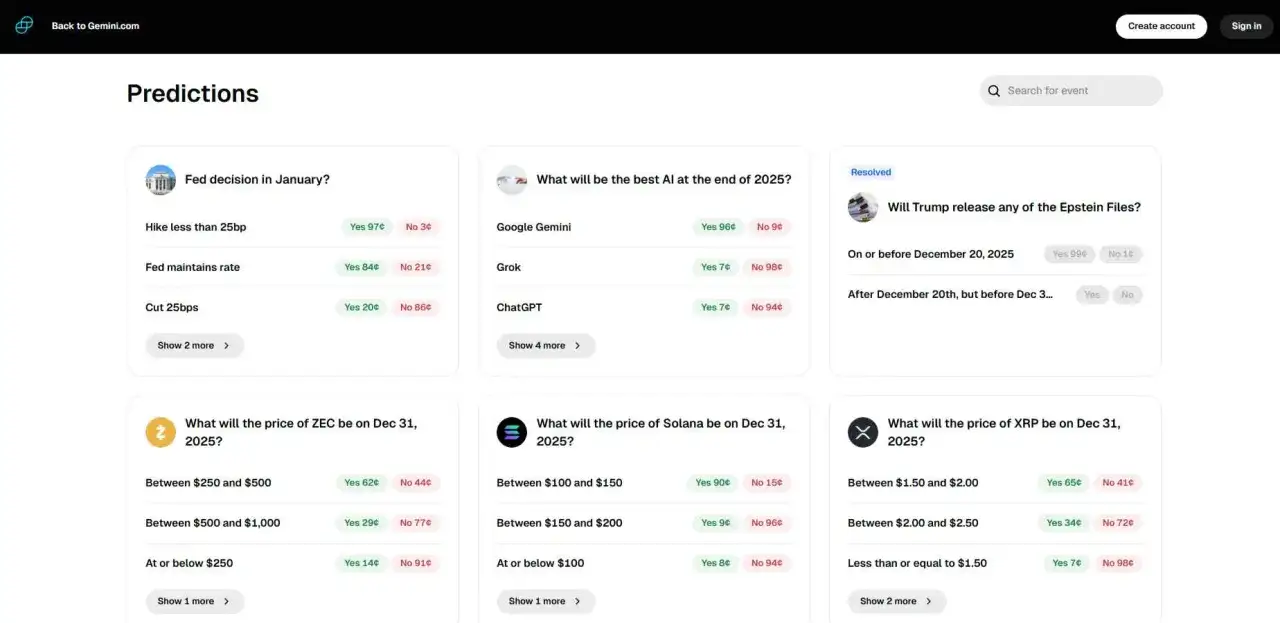Select No 9¢ for Google Gemini
Screen dimensions: 1280x623
(x=769, y=227)
